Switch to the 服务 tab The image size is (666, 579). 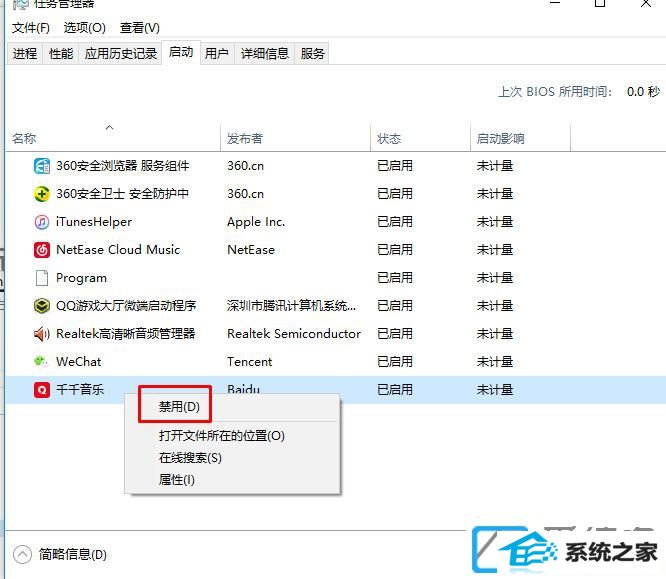pyautogui.click(x=312, y=54)
